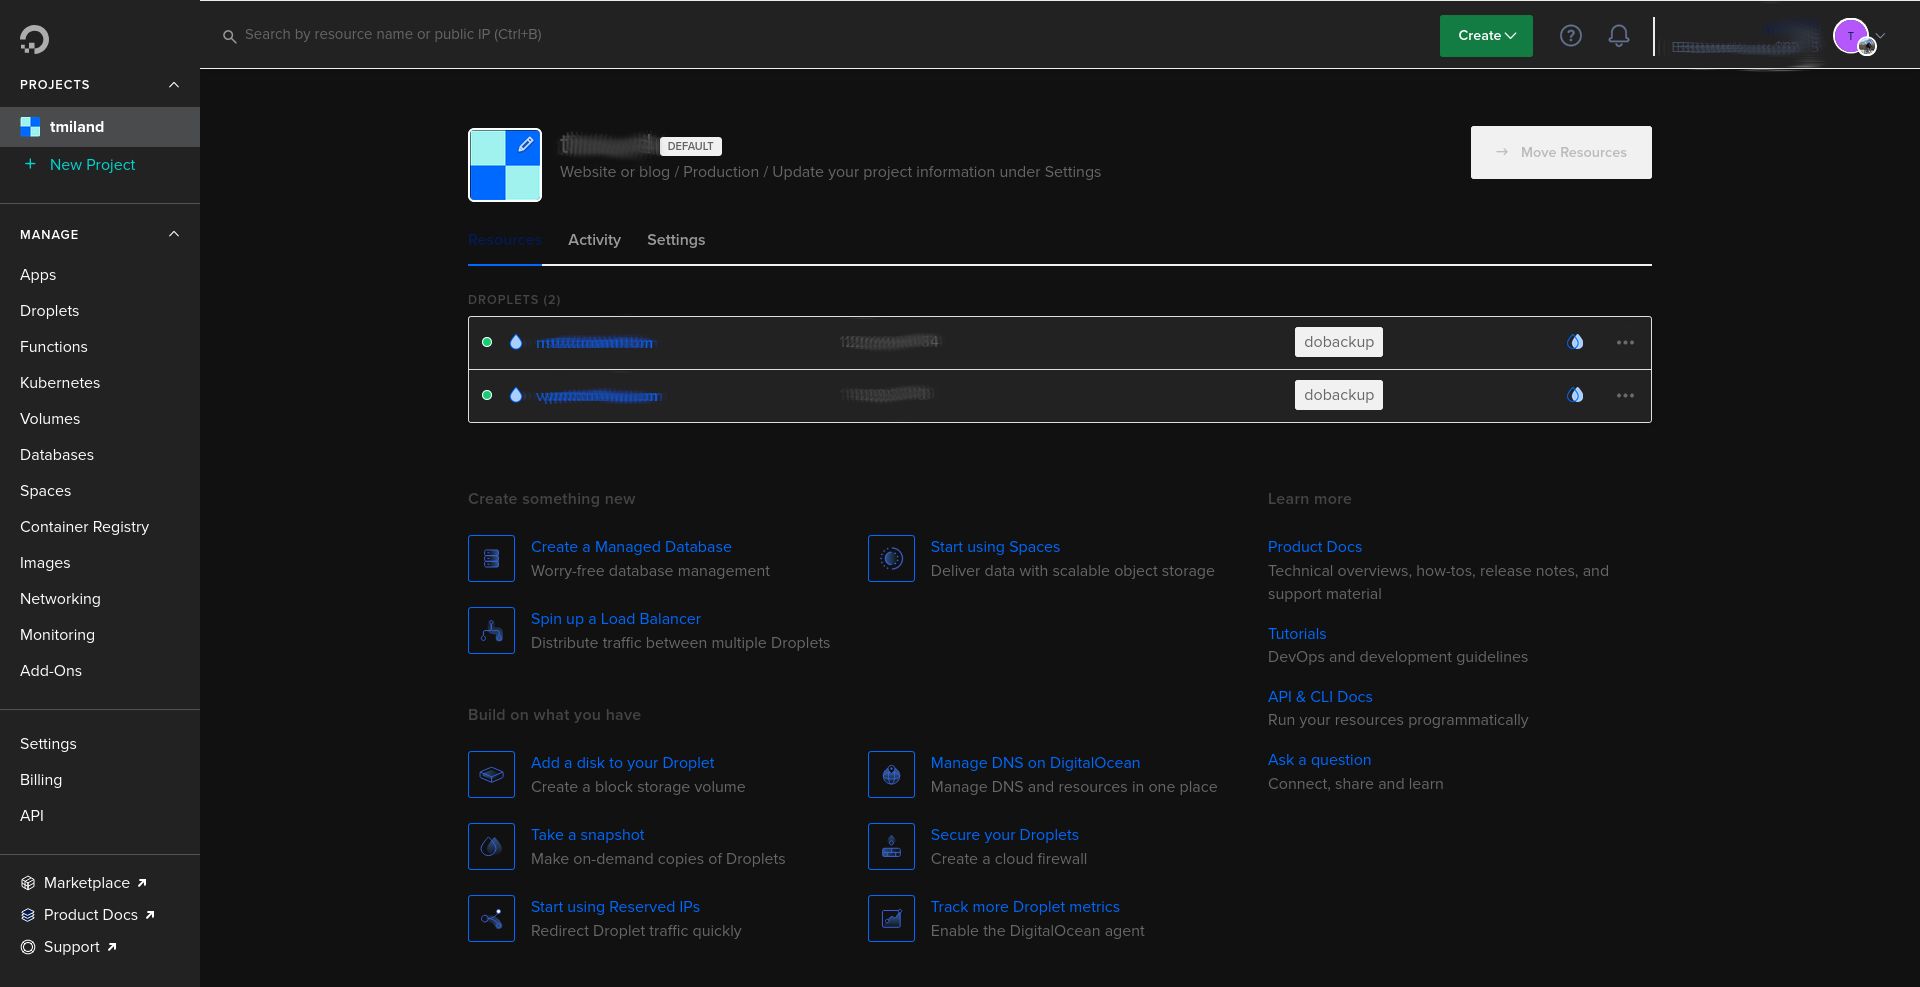
Task: Click dobackup tag on second droplet
Action: (x=1339, y=395)
